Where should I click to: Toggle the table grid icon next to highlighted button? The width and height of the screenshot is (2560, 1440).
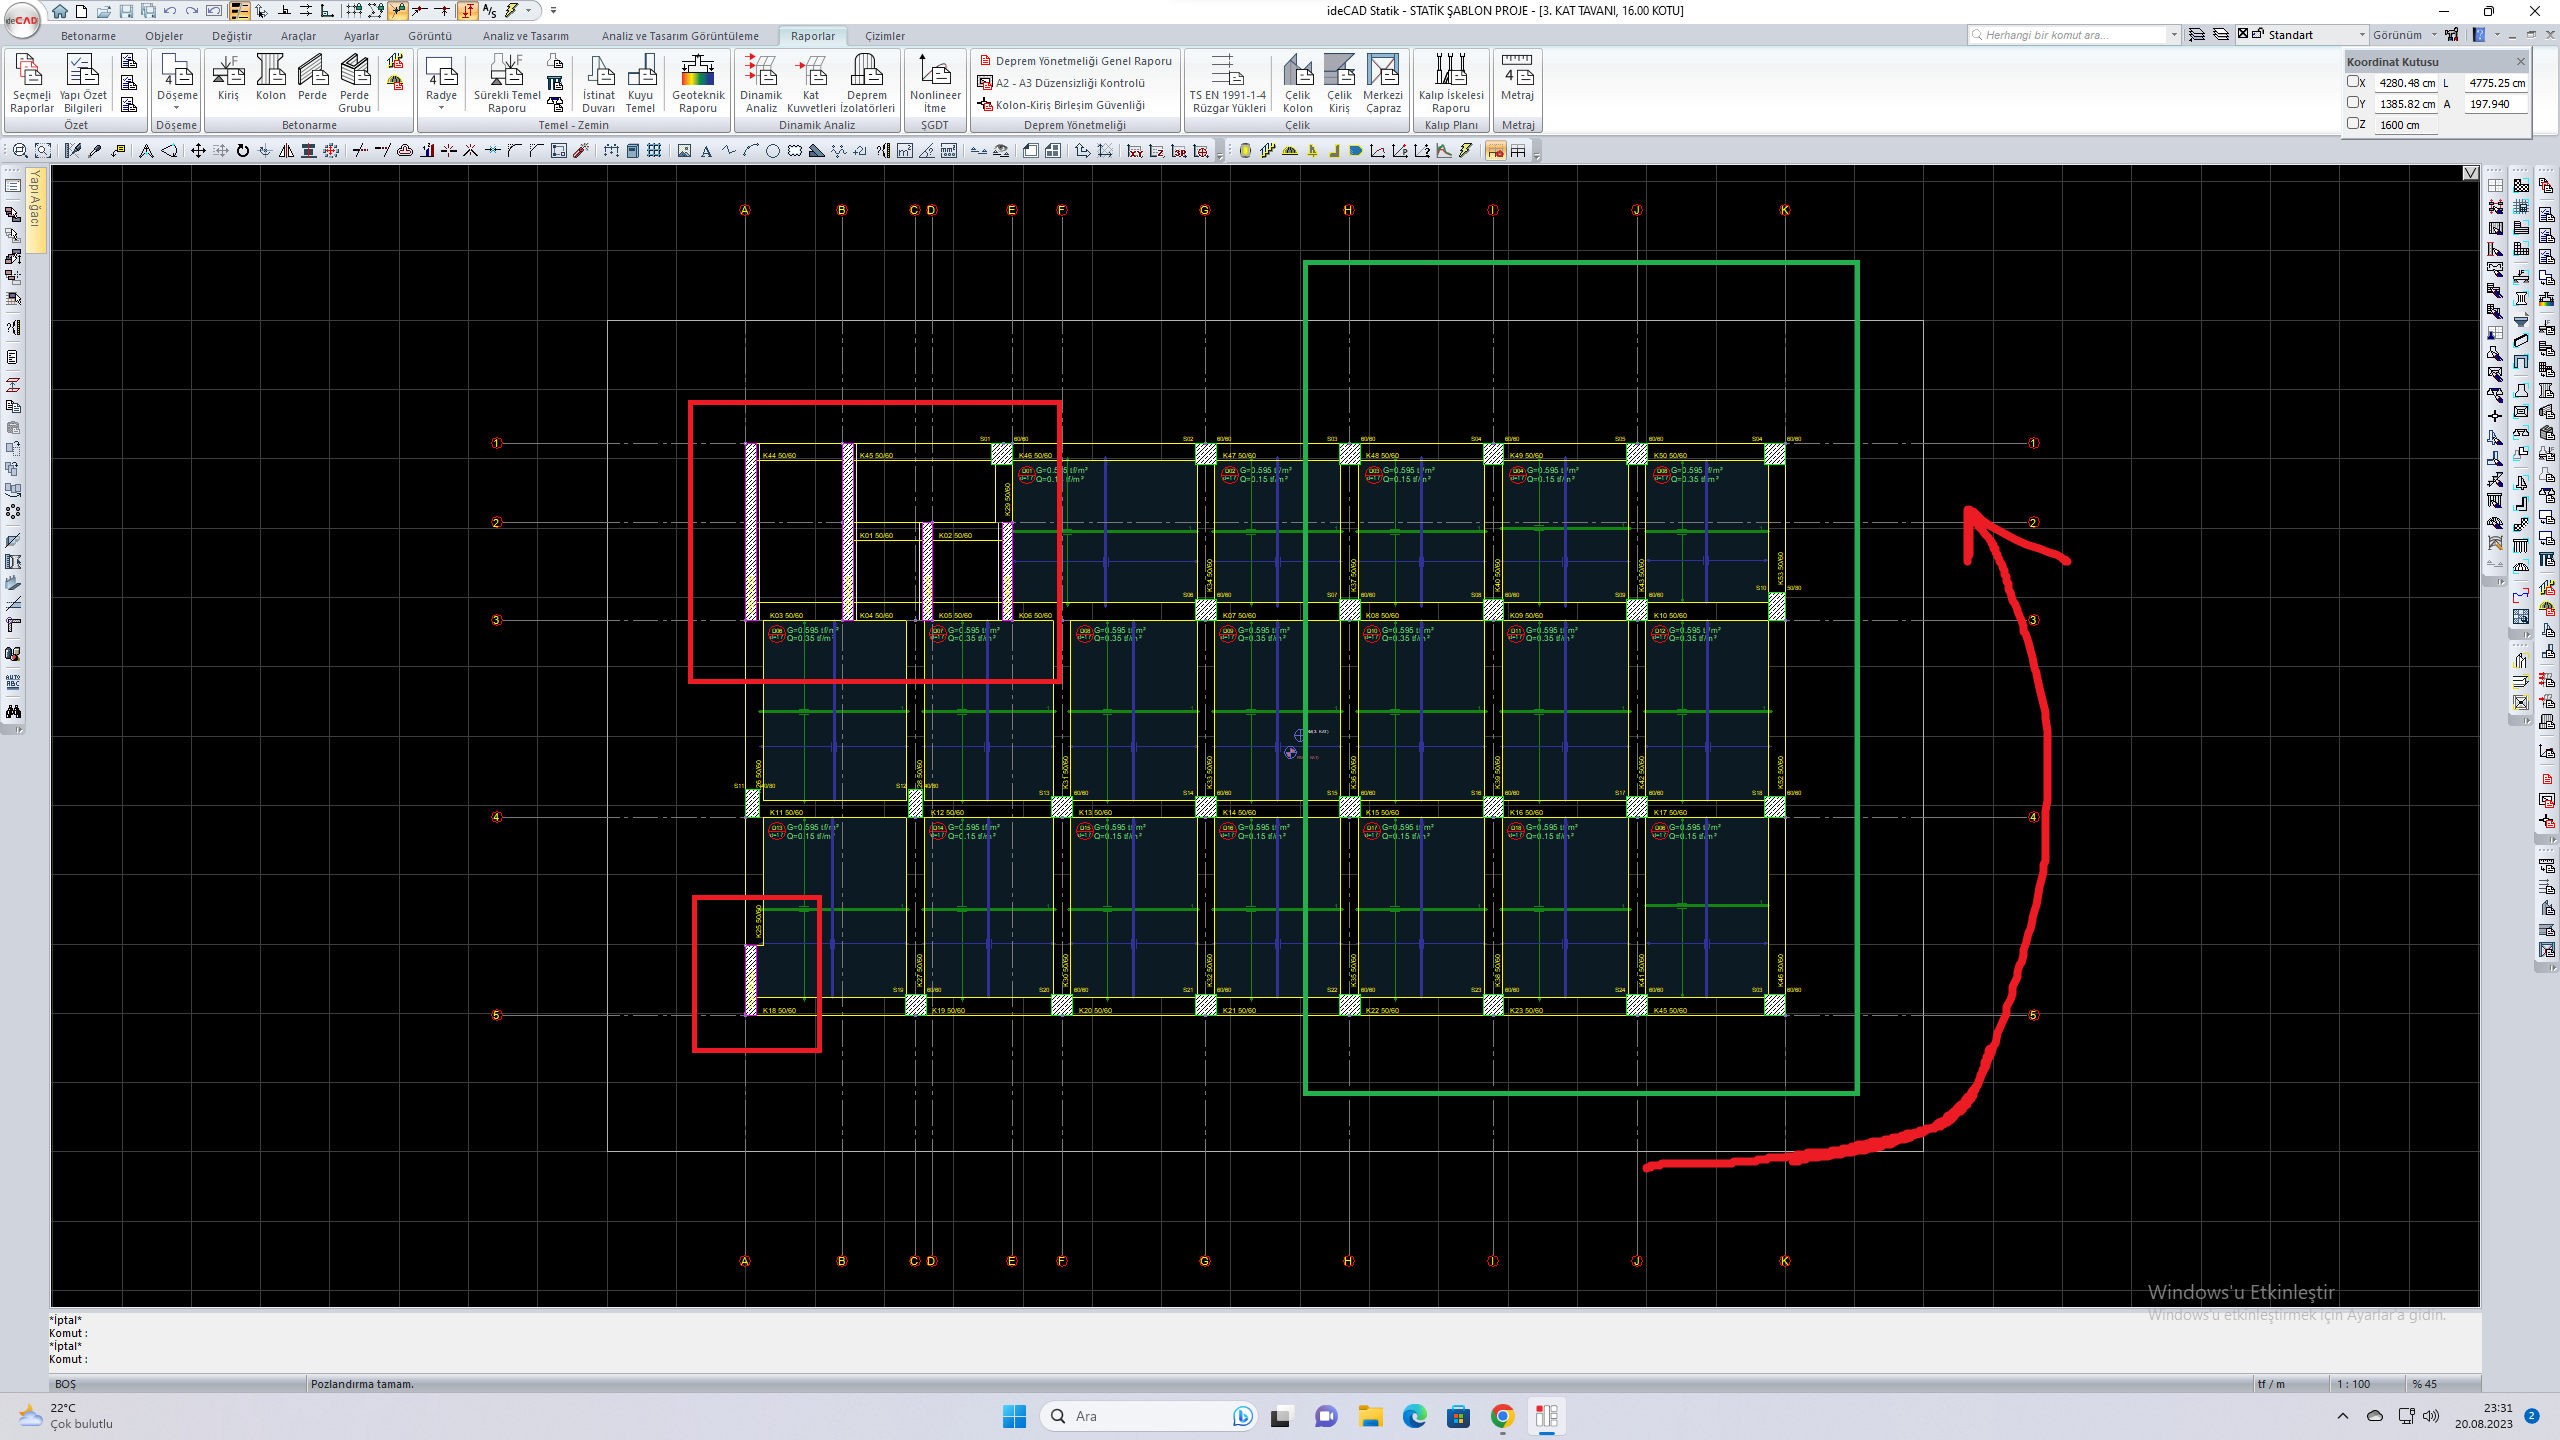tap(1518, 151)
